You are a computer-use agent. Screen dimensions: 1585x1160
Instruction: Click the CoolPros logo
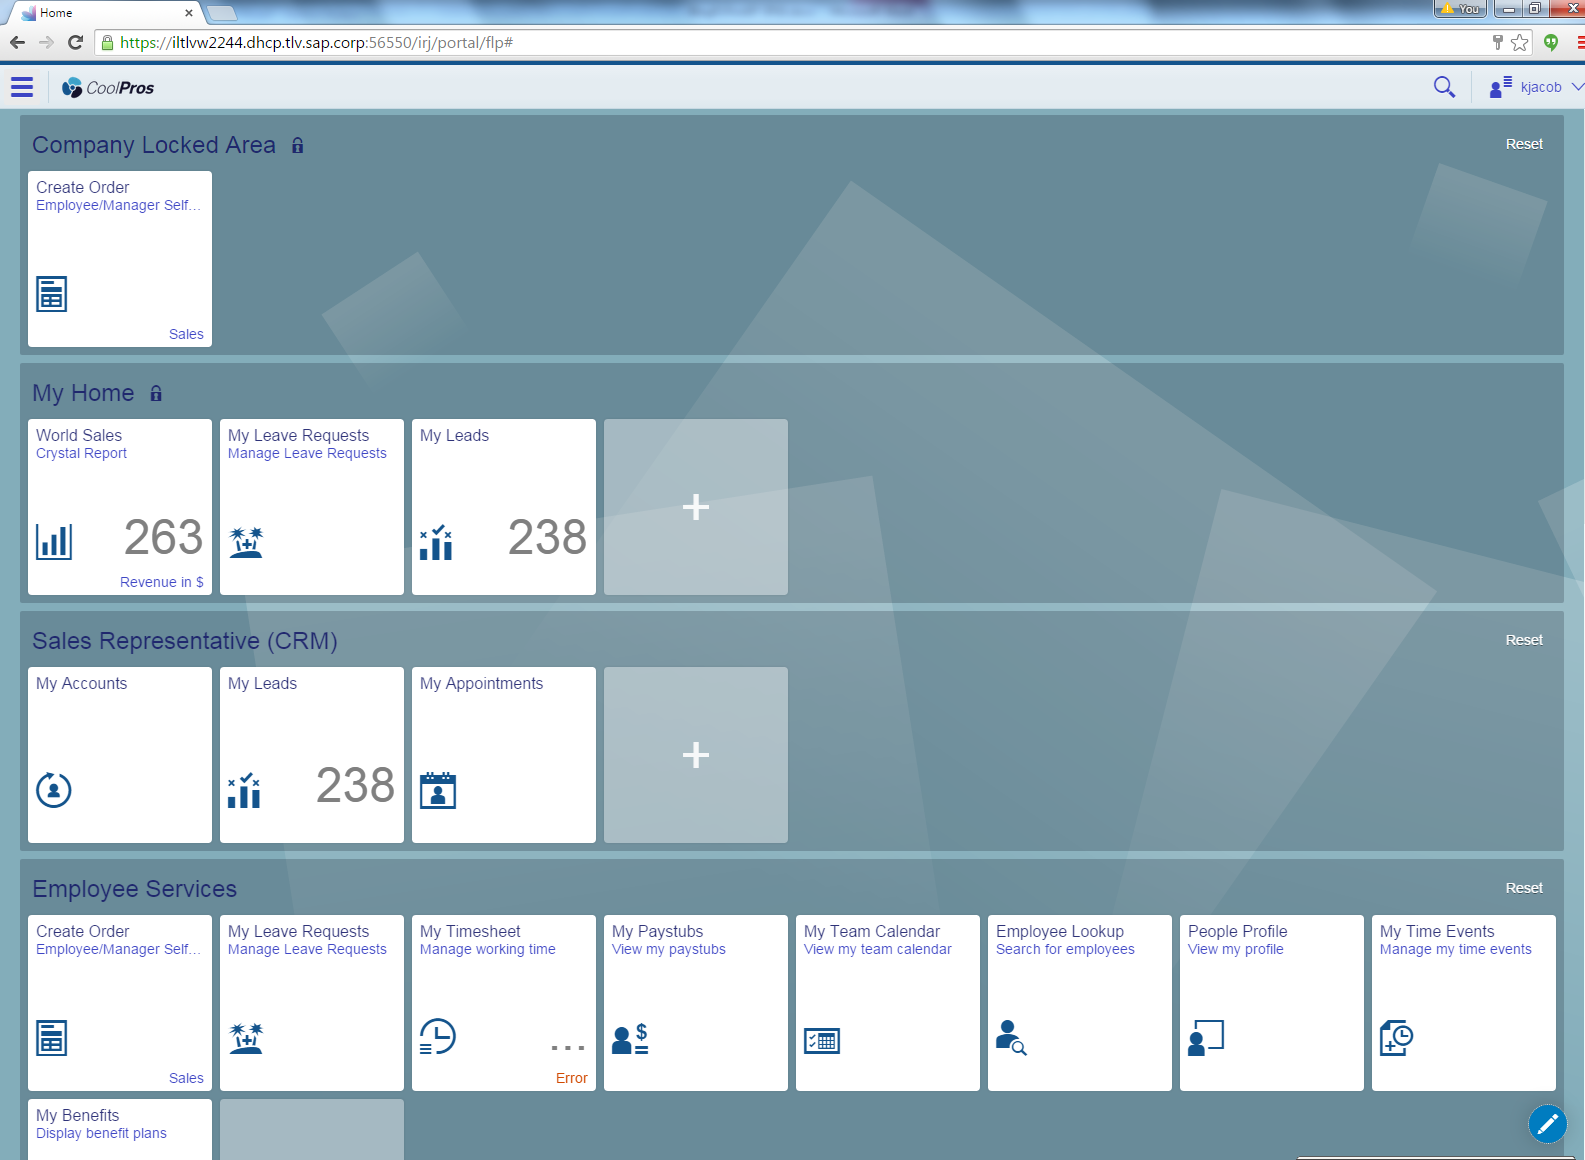[x=108, y=88]
